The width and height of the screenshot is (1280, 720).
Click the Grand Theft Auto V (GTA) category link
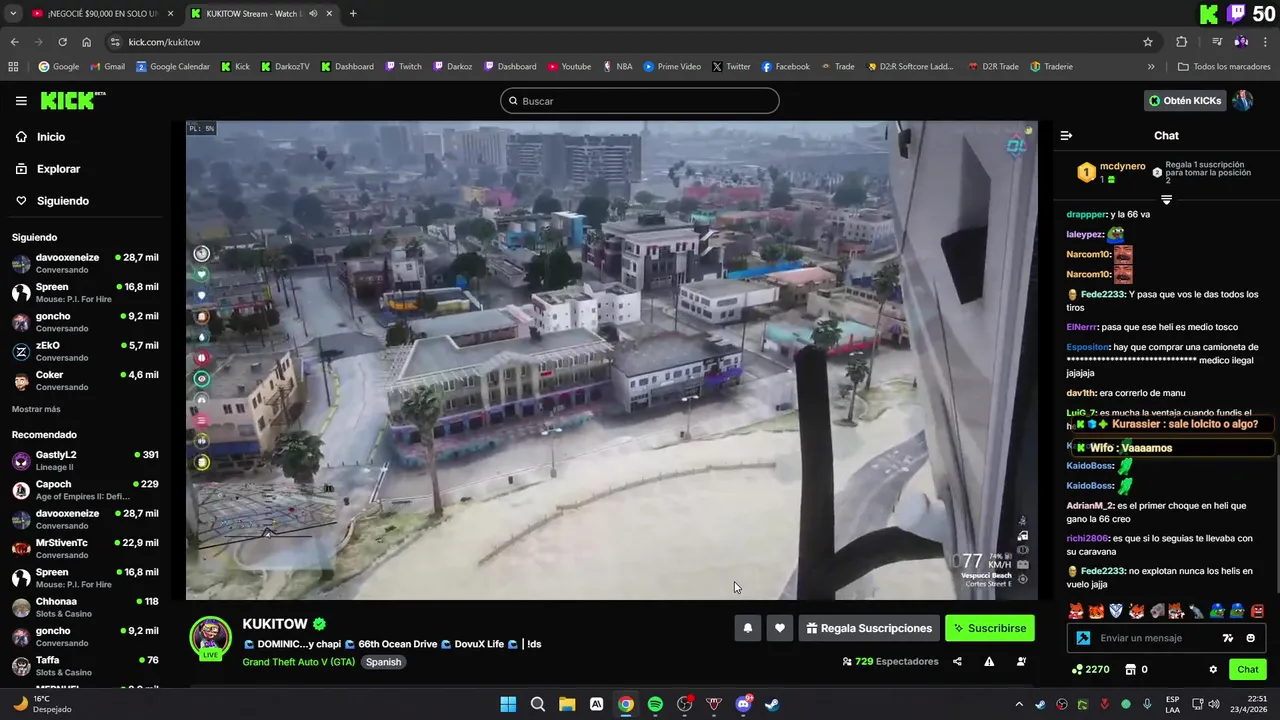coord(298,662)
